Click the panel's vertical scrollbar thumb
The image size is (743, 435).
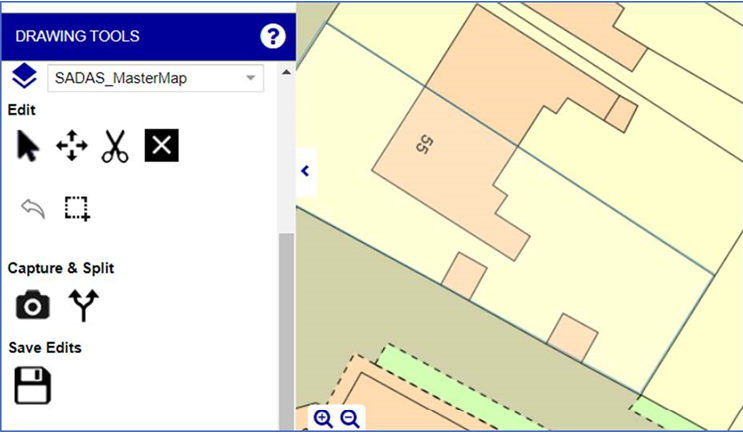[x=286, y=332]
